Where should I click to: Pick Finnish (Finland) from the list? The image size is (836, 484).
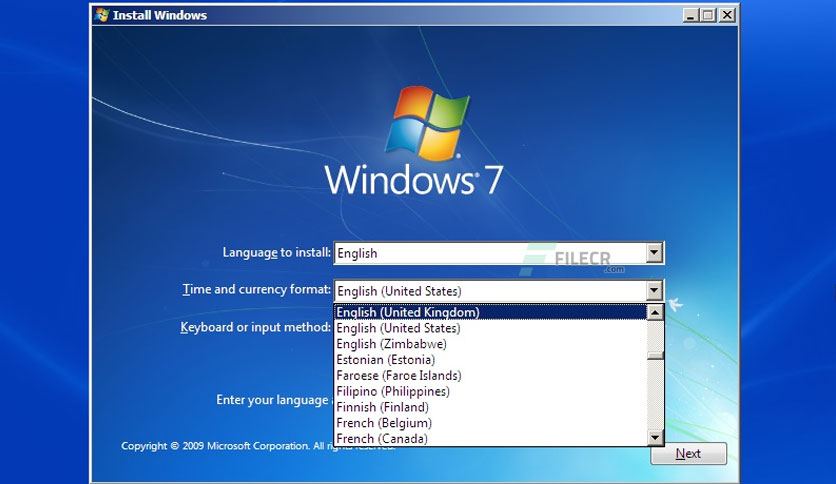(491, 407)
